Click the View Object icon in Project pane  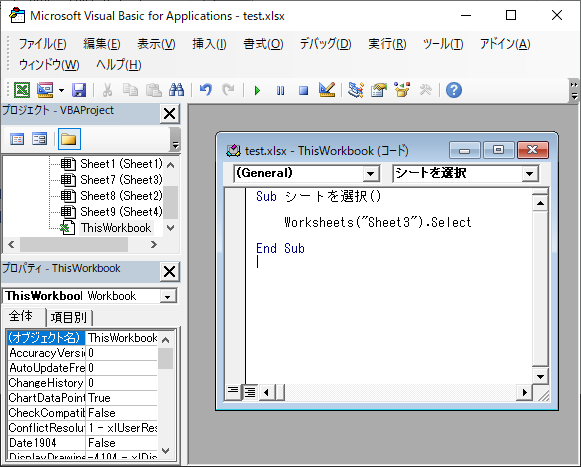40,139
